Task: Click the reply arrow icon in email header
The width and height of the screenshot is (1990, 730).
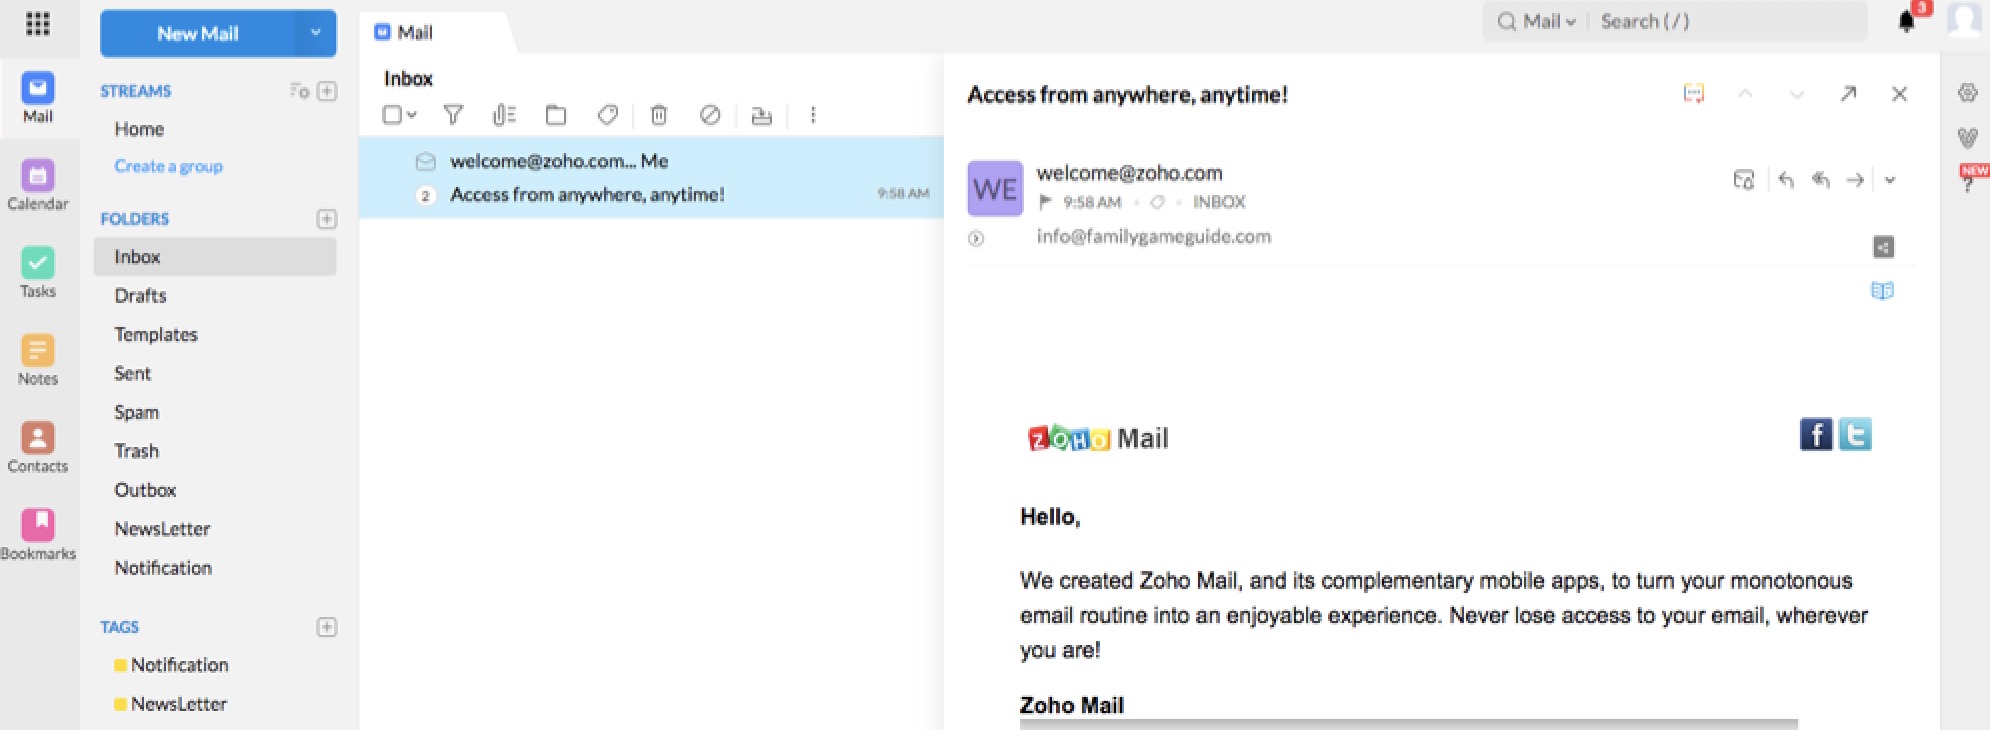Action: (1786, 180)
